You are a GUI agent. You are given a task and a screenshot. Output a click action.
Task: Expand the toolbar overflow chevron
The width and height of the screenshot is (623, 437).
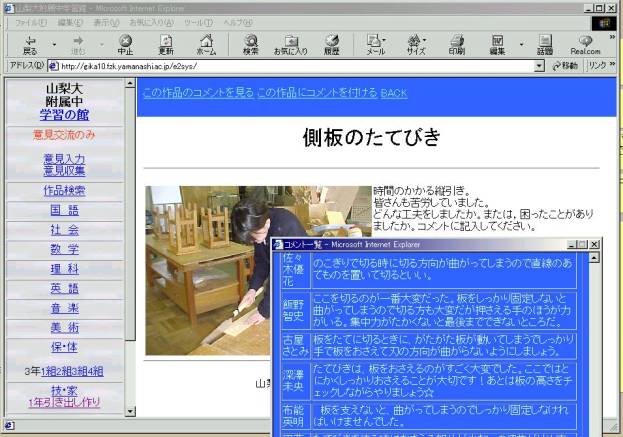(612, 37)
